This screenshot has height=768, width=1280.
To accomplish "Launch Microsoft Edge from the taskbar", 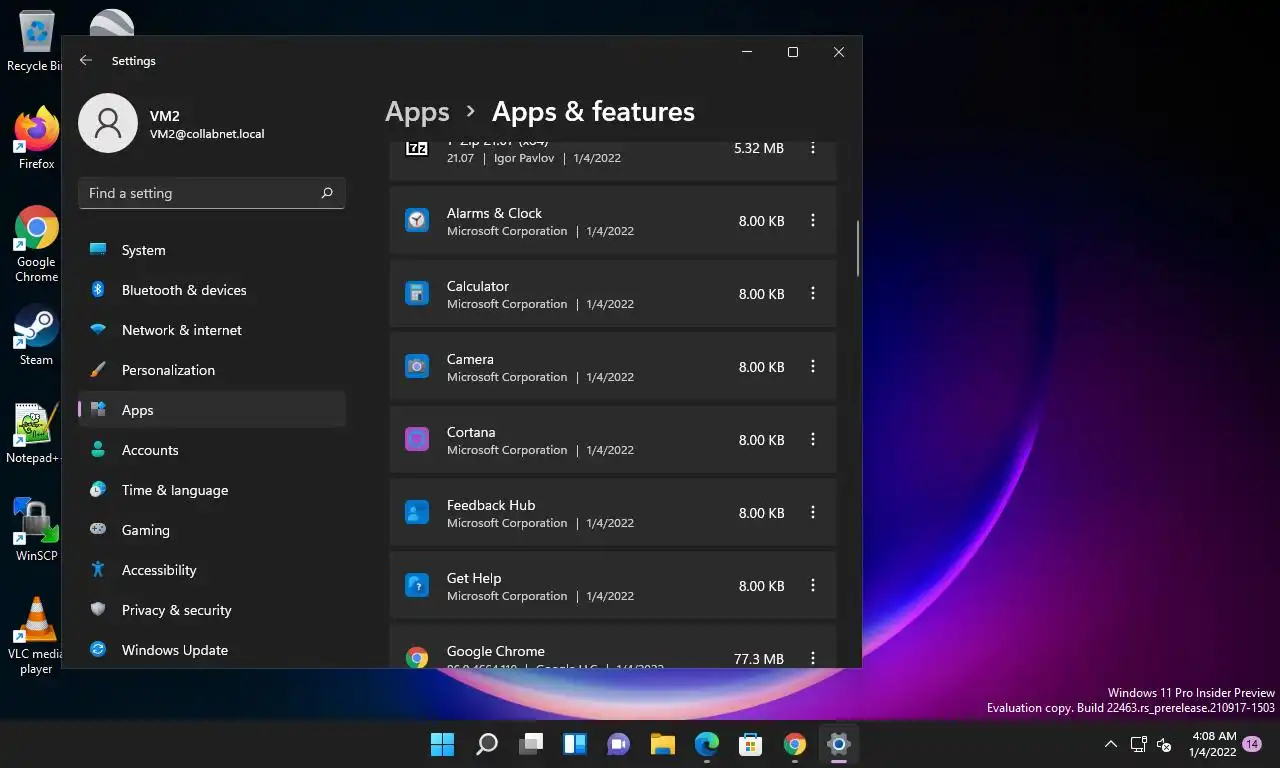I will 707,744.
